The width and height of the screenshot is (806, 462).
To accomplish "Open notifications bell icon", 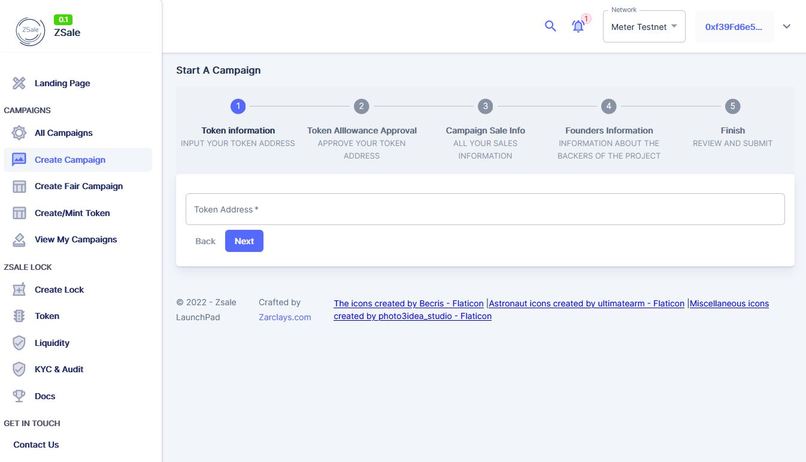I will pos(578,26).
